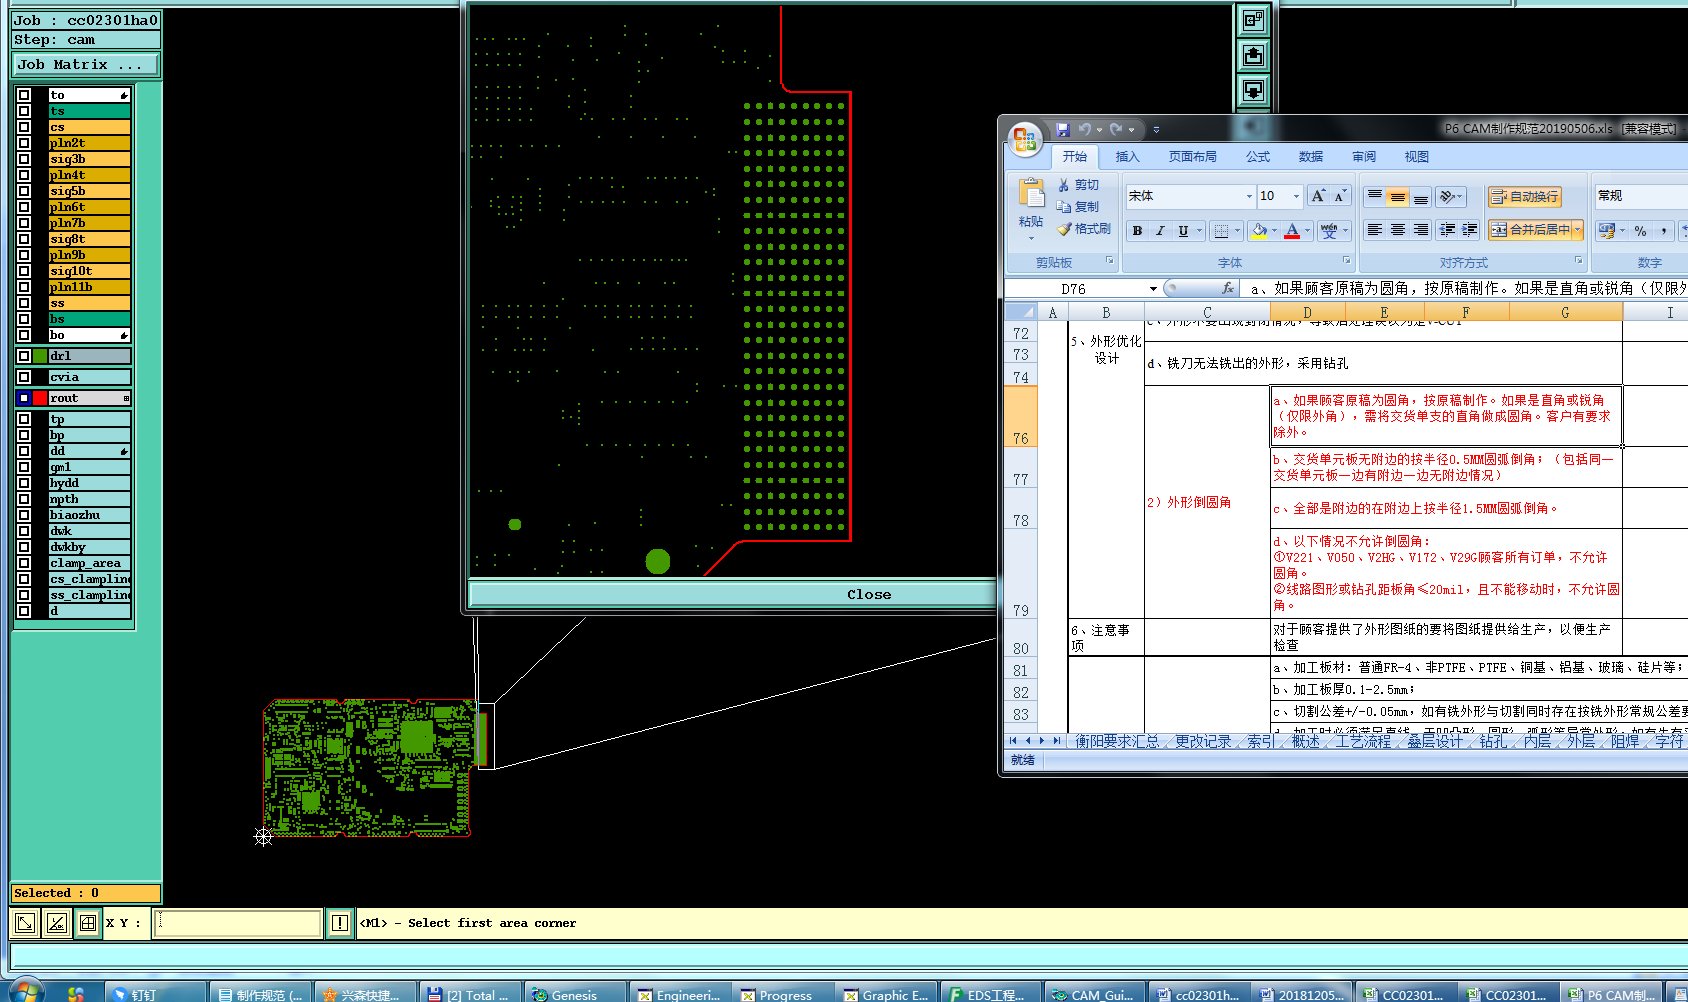Apply middle vertical alignment
The width and height of the screenshot is (1688, 1002).
1398,196
